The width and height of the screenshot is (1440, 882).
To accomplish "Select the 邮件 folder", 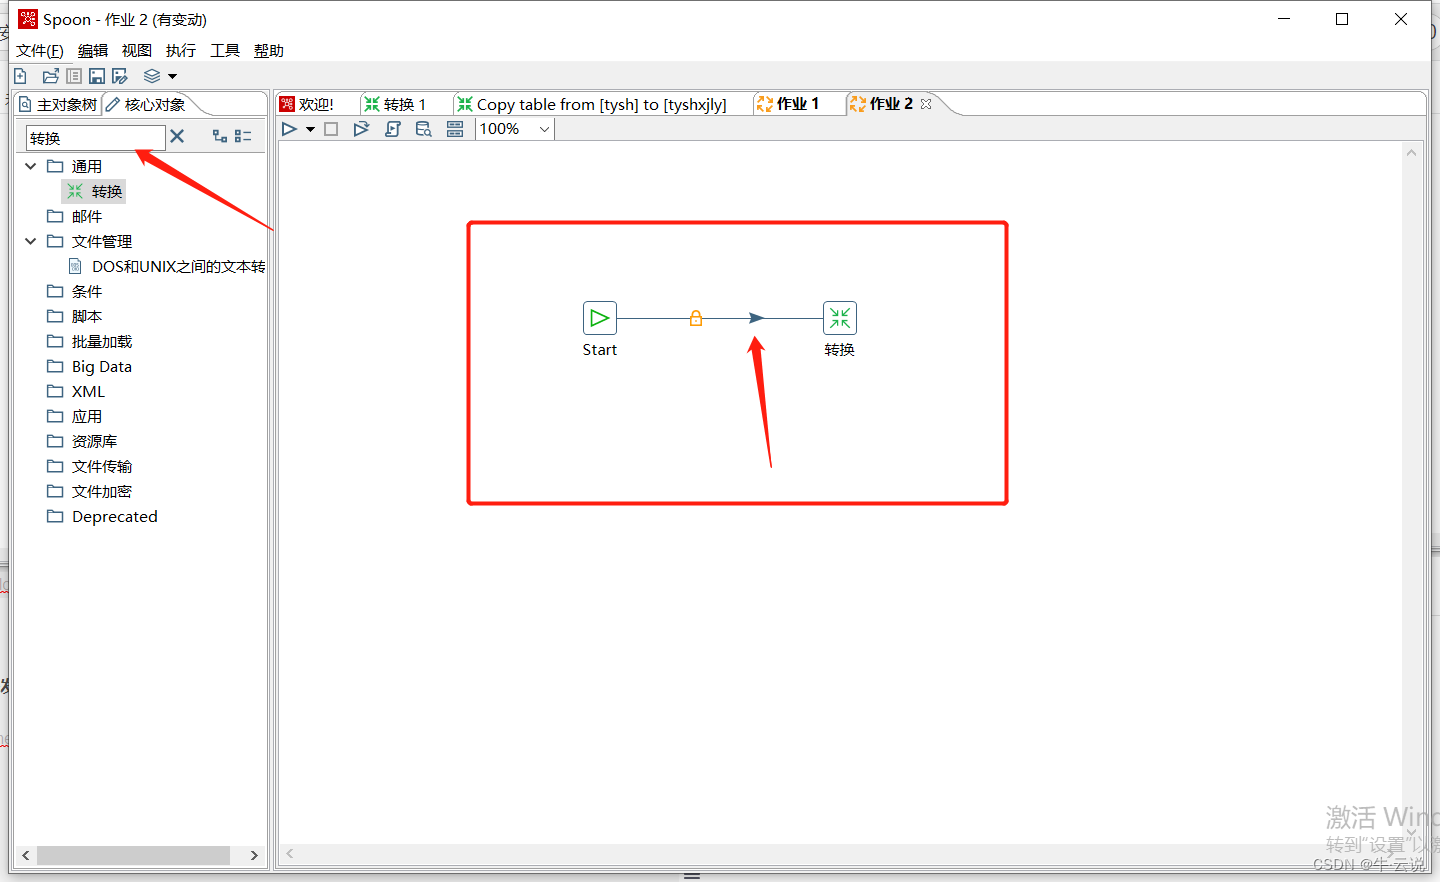I will pos(75,216).
